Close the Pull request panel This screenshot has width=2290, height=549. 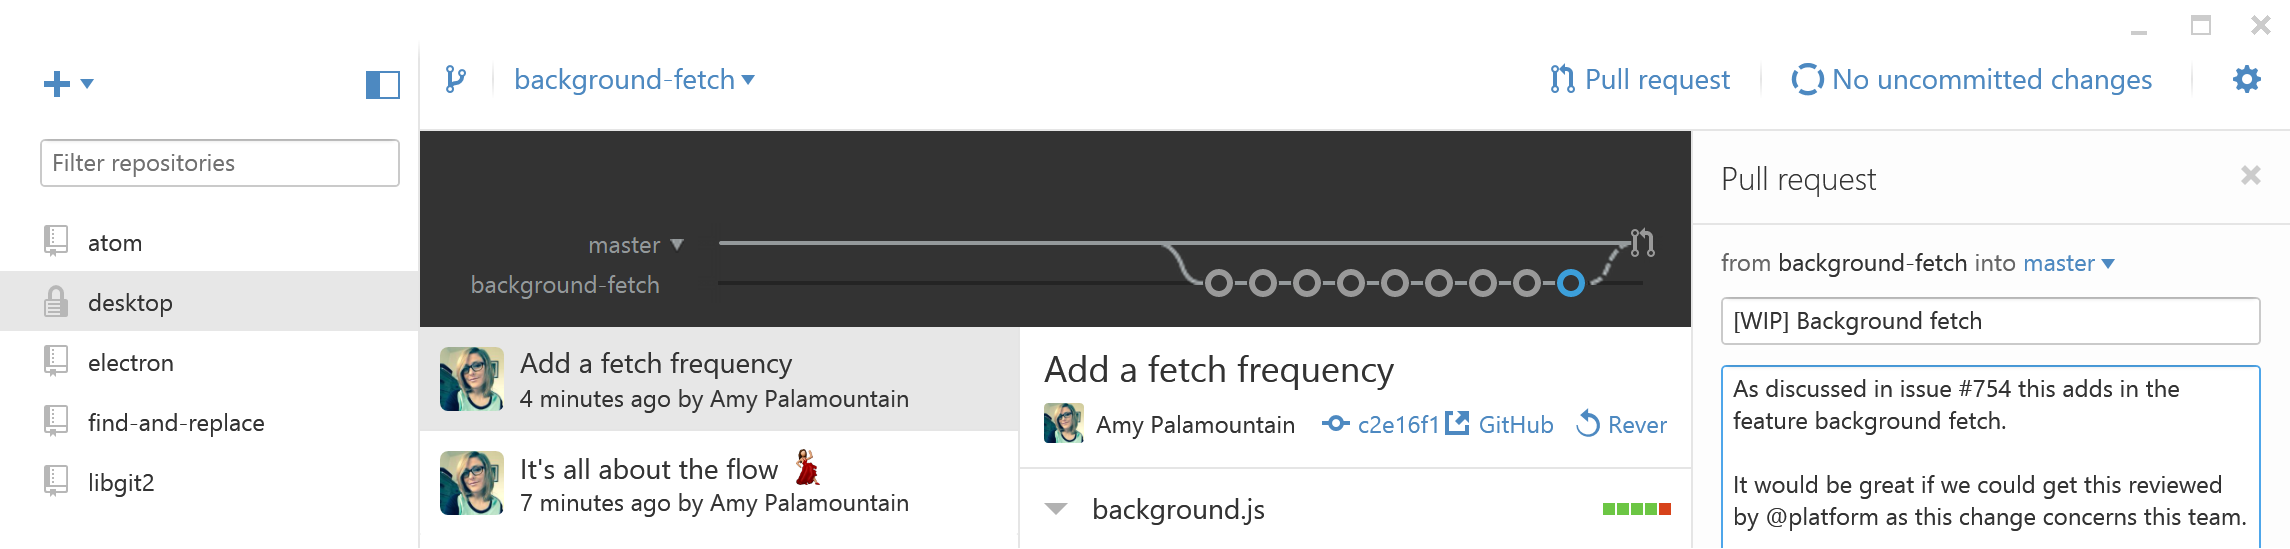[x=2251, y=176]
